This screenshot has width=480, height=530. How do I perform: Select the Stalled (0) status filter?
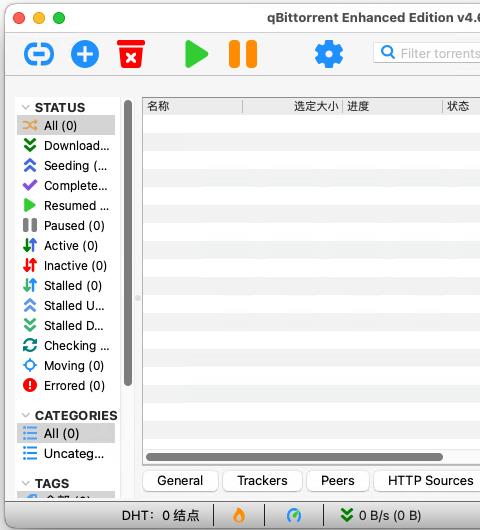coord(66,285)
